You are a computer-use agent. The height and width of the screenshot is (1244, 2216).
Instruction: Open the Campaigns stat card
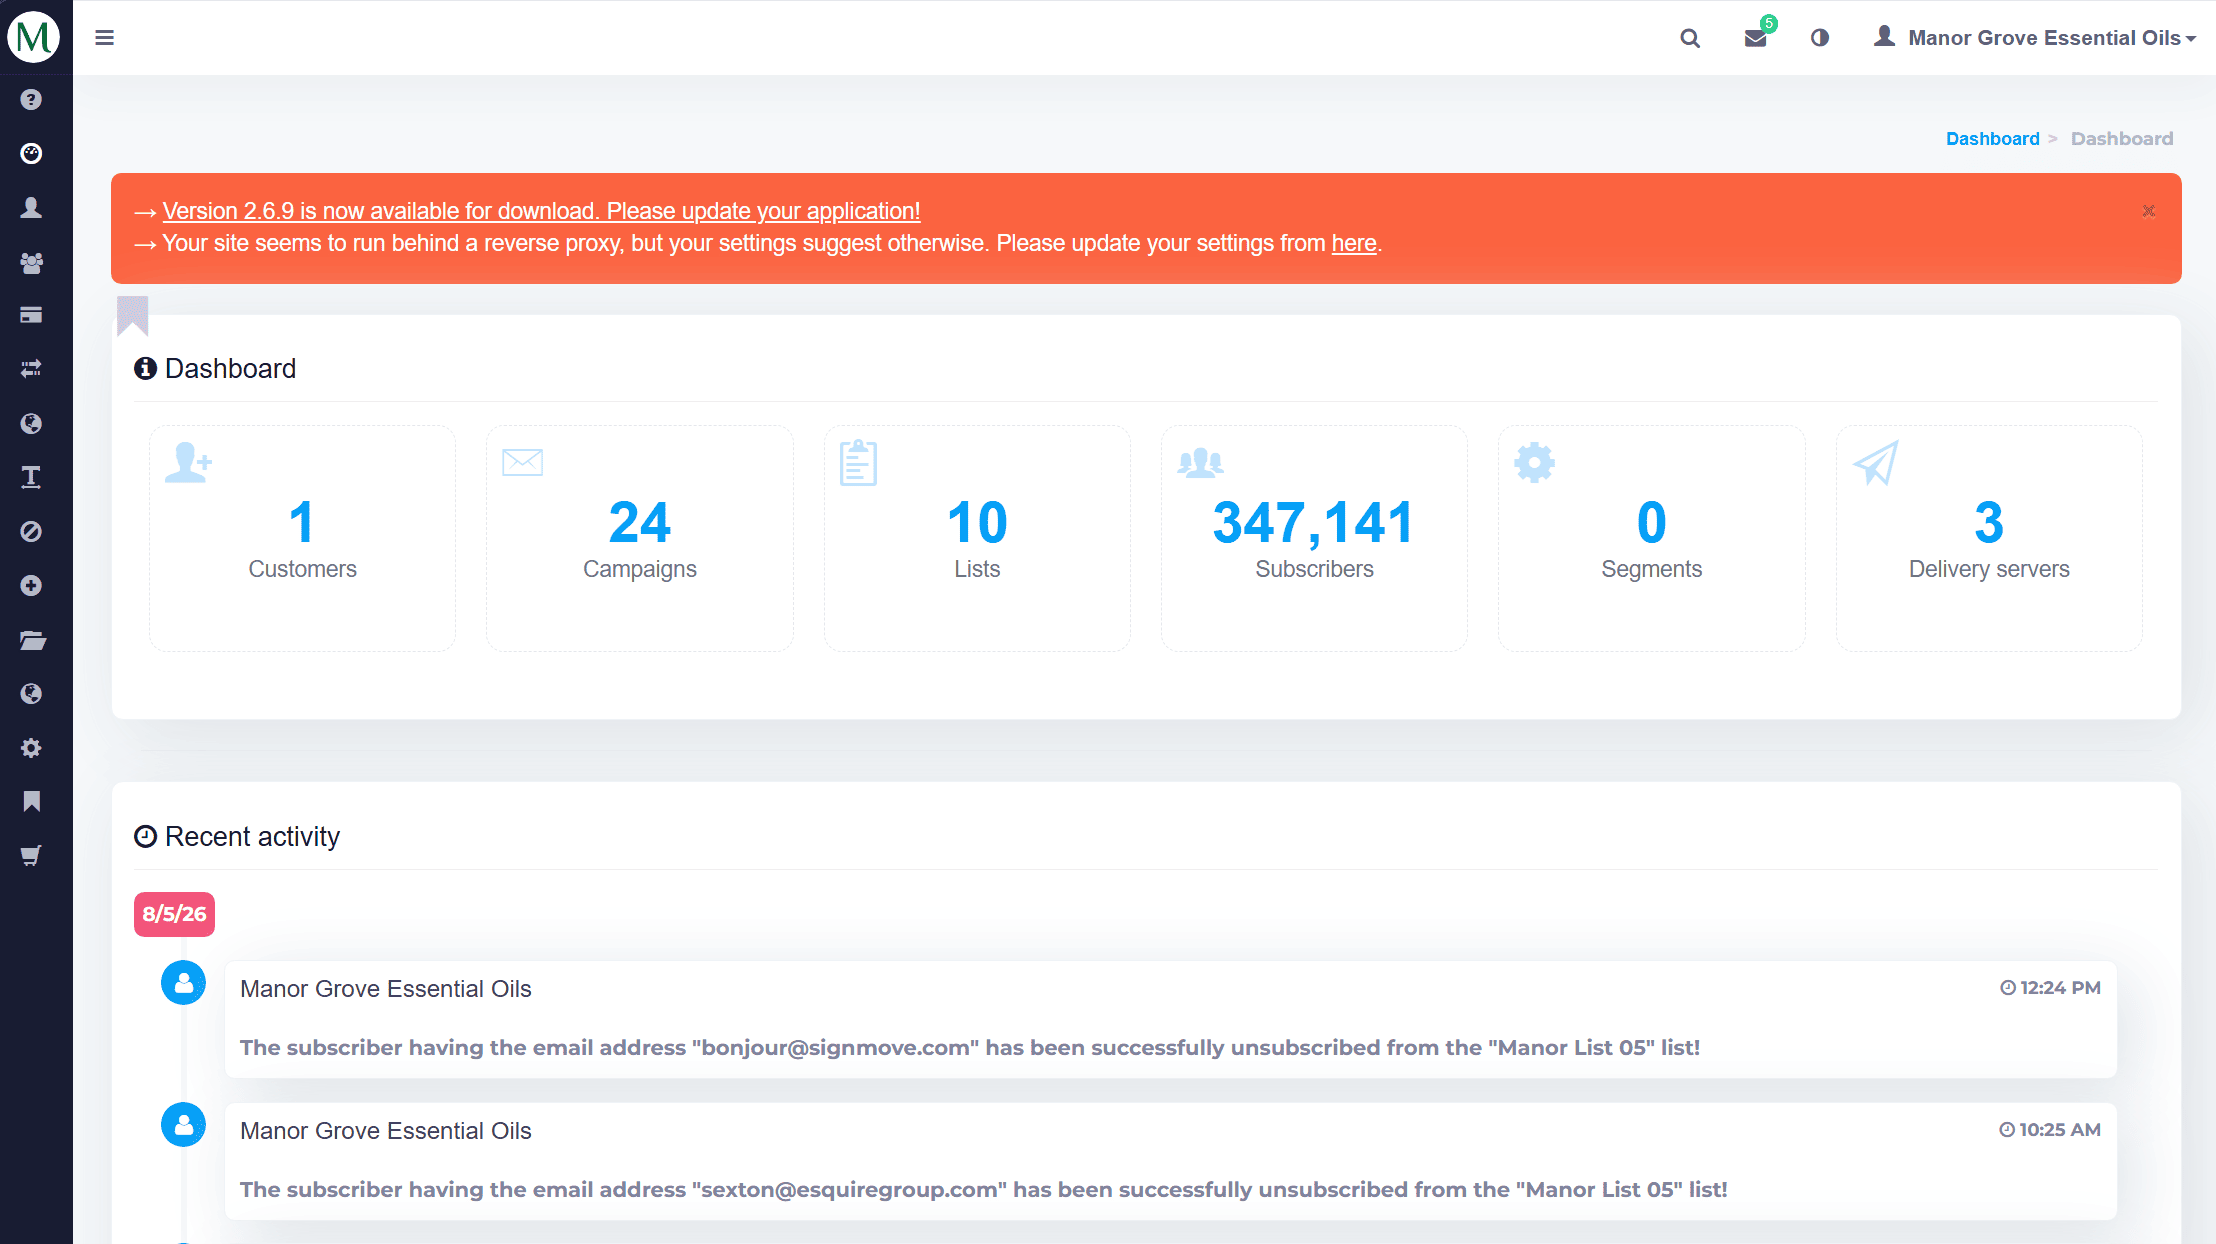pyautogui.click(x=640, y=538)
